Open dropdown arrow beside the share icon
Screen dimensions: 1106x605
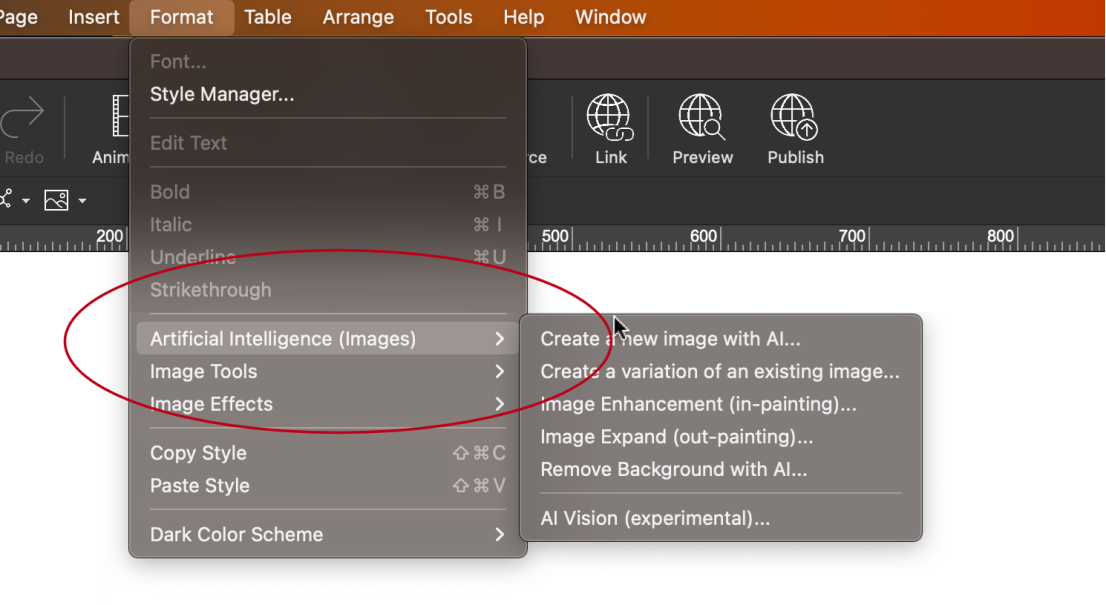(26, 201)
